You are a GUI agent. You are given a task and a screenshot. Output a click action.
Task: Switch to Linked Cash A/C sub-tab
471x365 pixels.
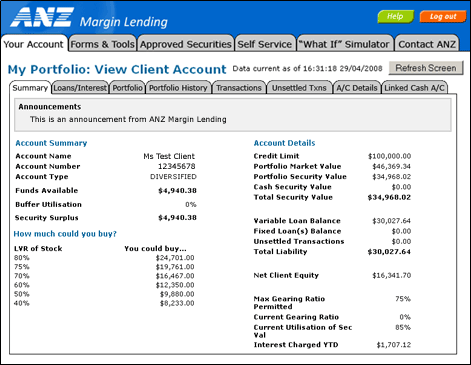tap(414, 88)
